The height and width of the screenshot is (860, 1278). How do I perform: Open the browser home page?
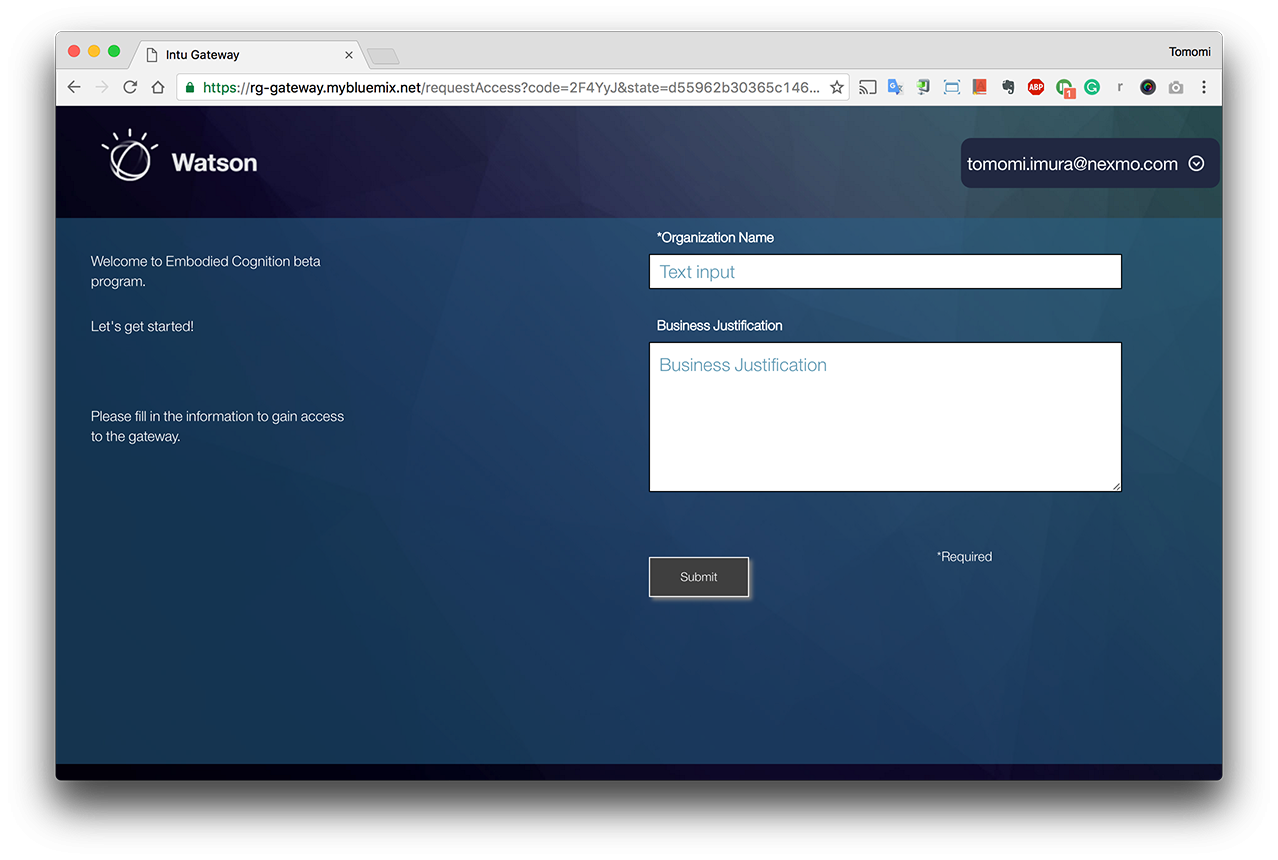(x=158, y=87)
